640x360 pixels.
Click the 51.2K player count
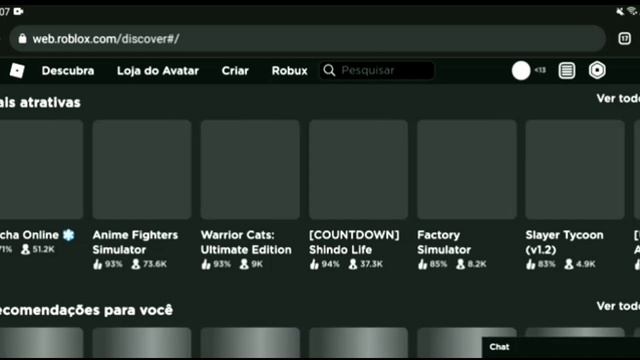pyautogui.click(x=43, y=249)
